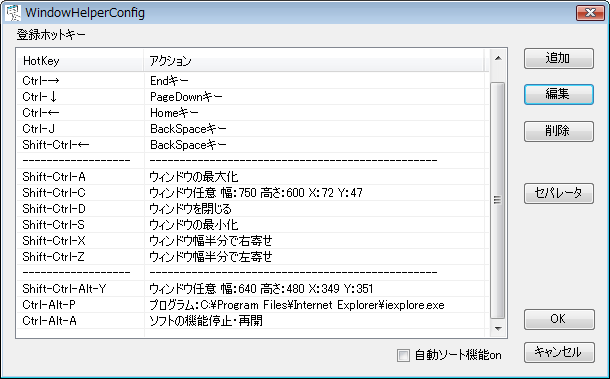
Task: Click the 削除 button
Action: coord(559,131)
